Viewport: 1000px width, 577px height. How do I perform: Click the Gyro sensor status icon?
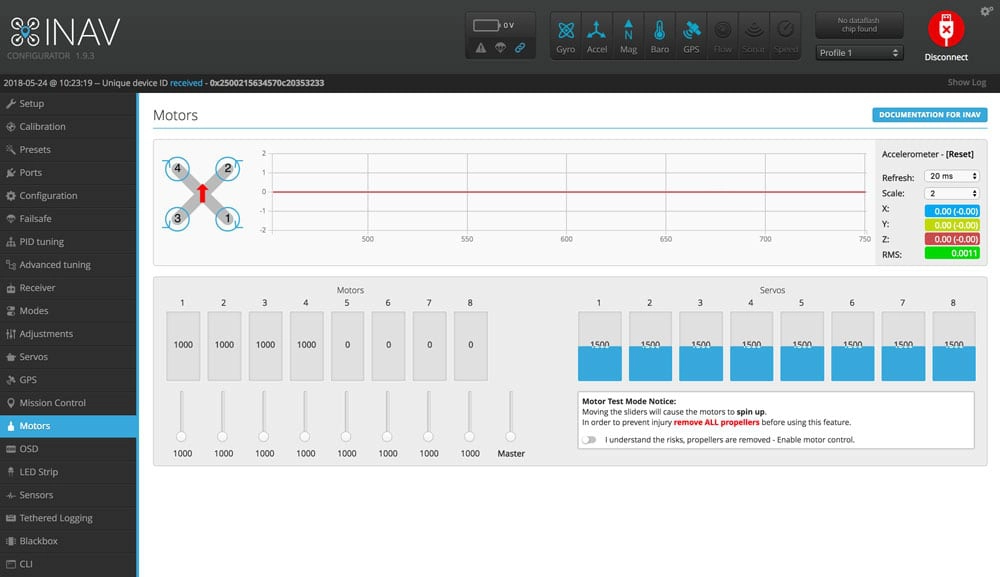pyautogui.click(x=566, y=36)
